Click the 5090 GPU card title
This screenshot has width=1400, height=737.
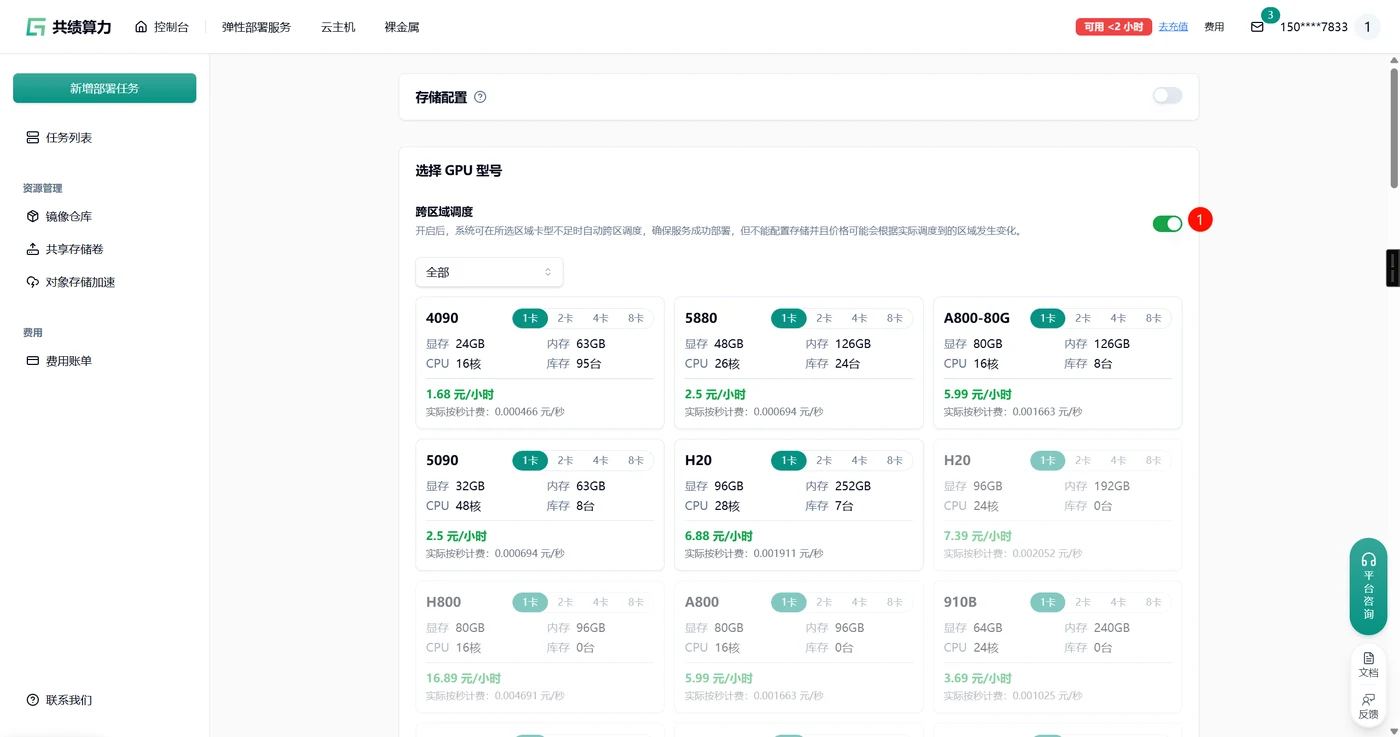tap(442, 460)
